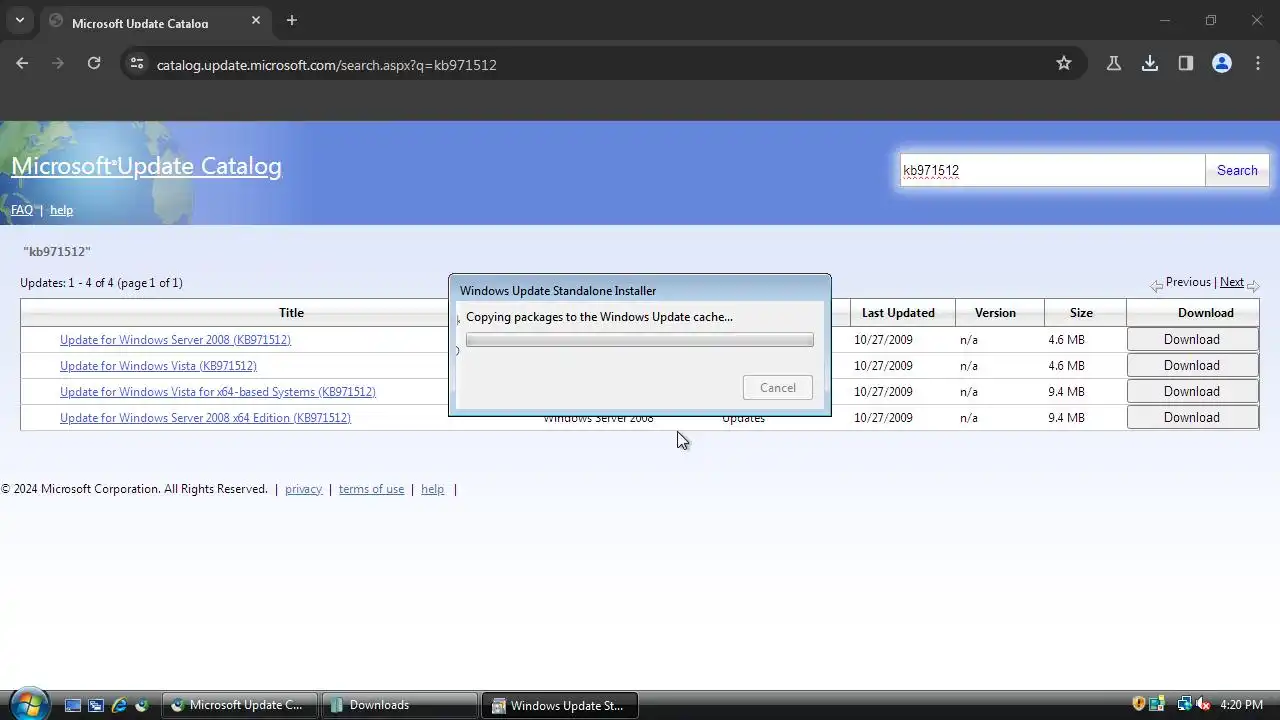This screenshot has height=720, width=1280.
Task: Open the Chrome profile avatar
Action: click(1222, 63)
